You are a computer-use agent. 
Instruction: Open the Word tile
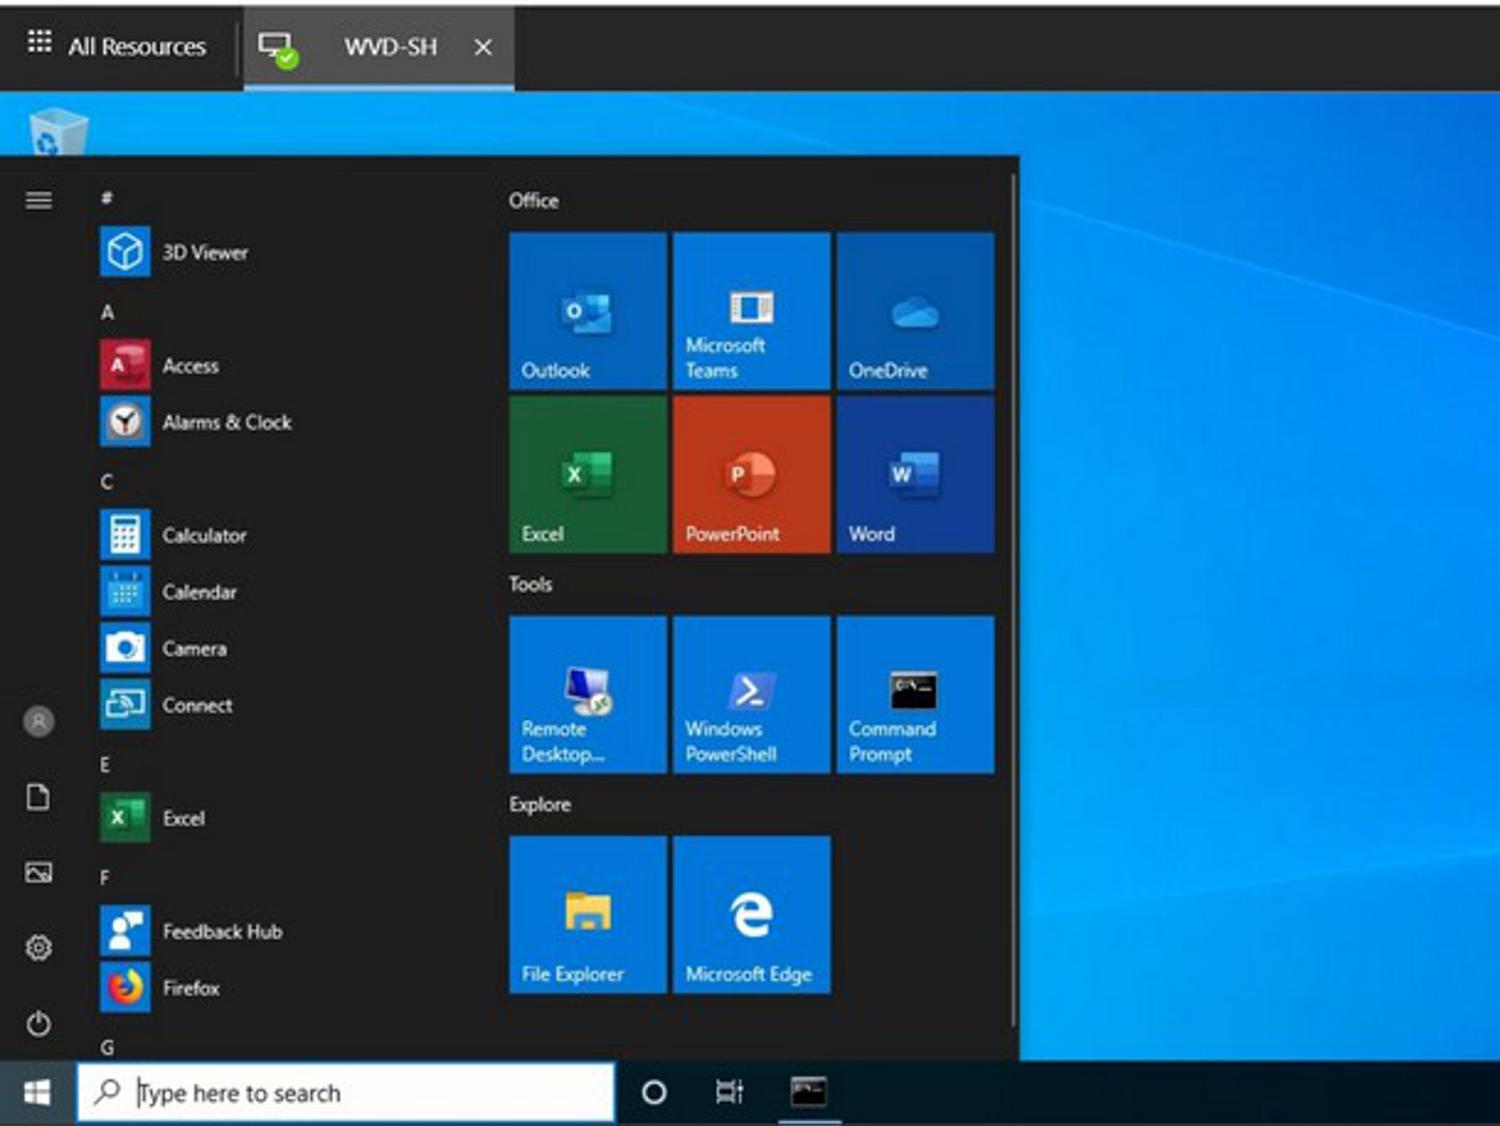[915, 474]
